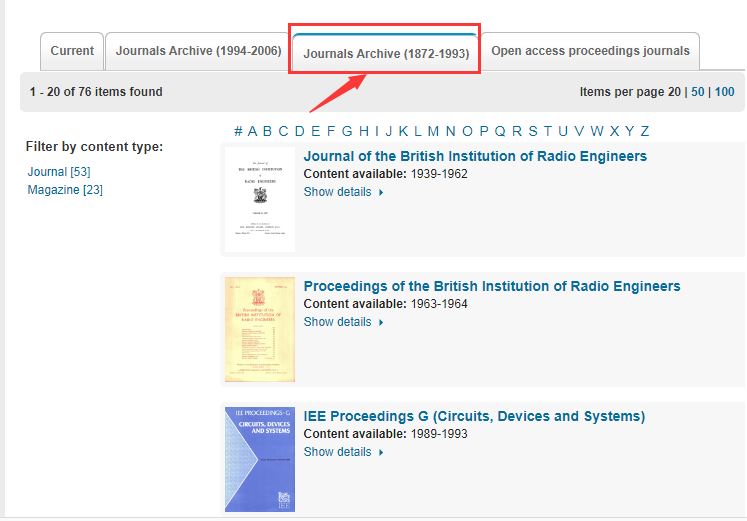The height and width of the screenshot is (521, 747).
Task: Select Journals Archive (1872-1993) tab
Action: (x=386, y=53)
